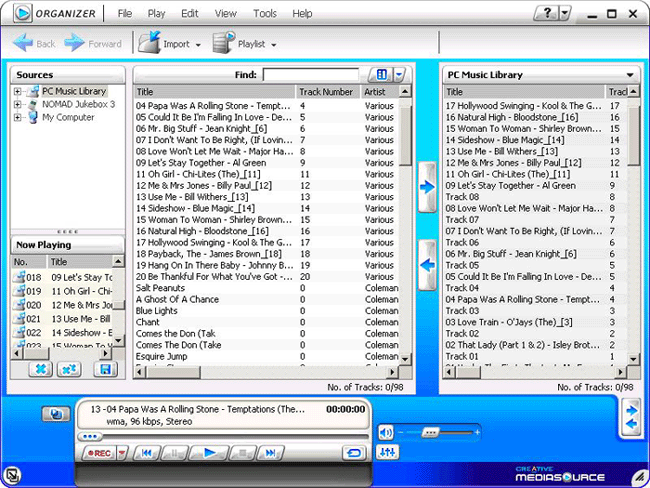Open the Edit menu
The image size is (650, 488).
pos(189,14)
